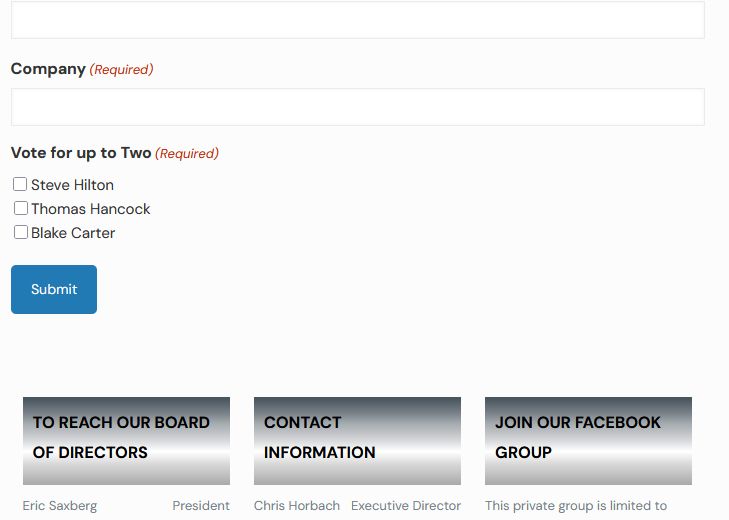
Task: Click the President title text
Action: [x=201, y=506]
